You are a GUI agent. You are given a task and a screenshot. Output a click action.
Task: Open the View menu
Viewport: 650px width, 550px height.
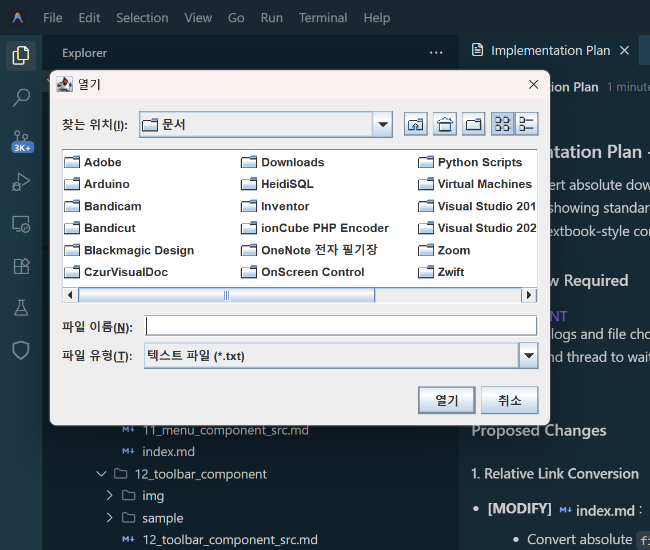pyautogui.click(x=198, y=18)
